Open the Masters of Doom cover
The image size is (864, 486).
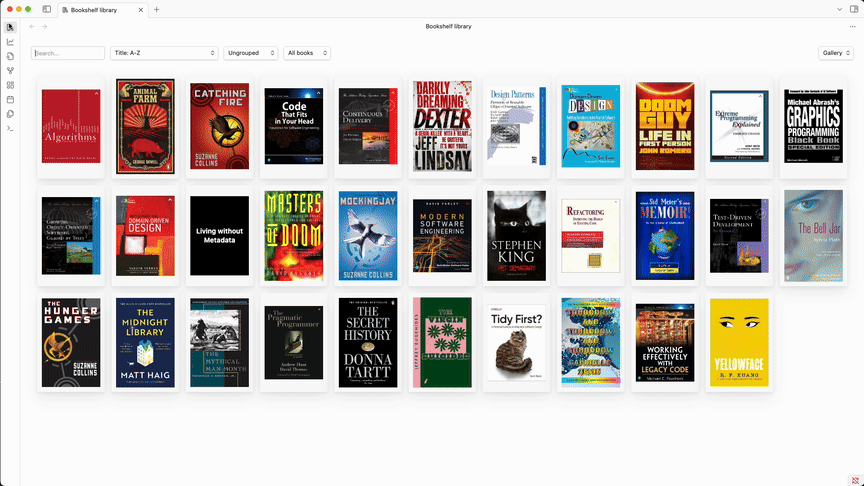294,236
